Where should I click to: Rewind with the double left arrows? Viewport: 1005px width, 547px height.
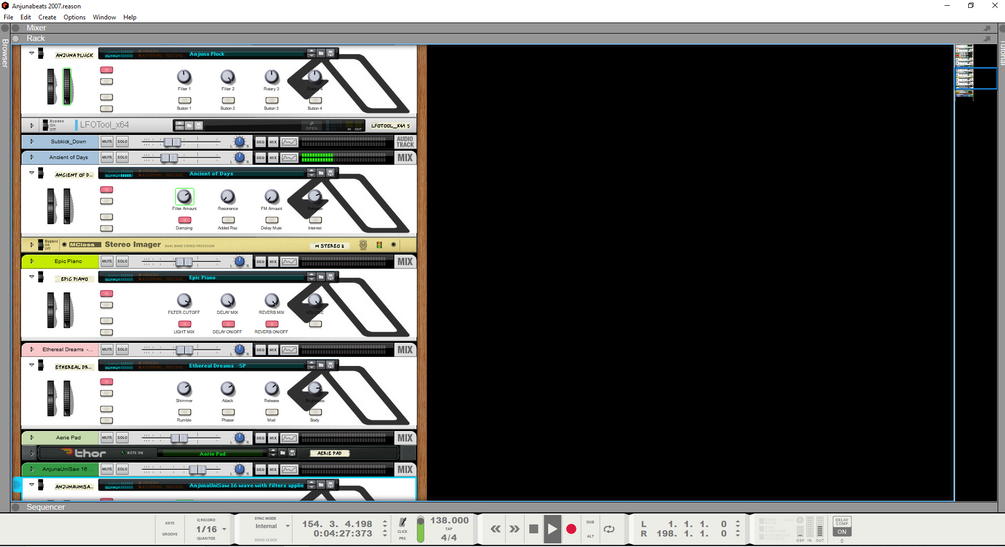[495, 529]
